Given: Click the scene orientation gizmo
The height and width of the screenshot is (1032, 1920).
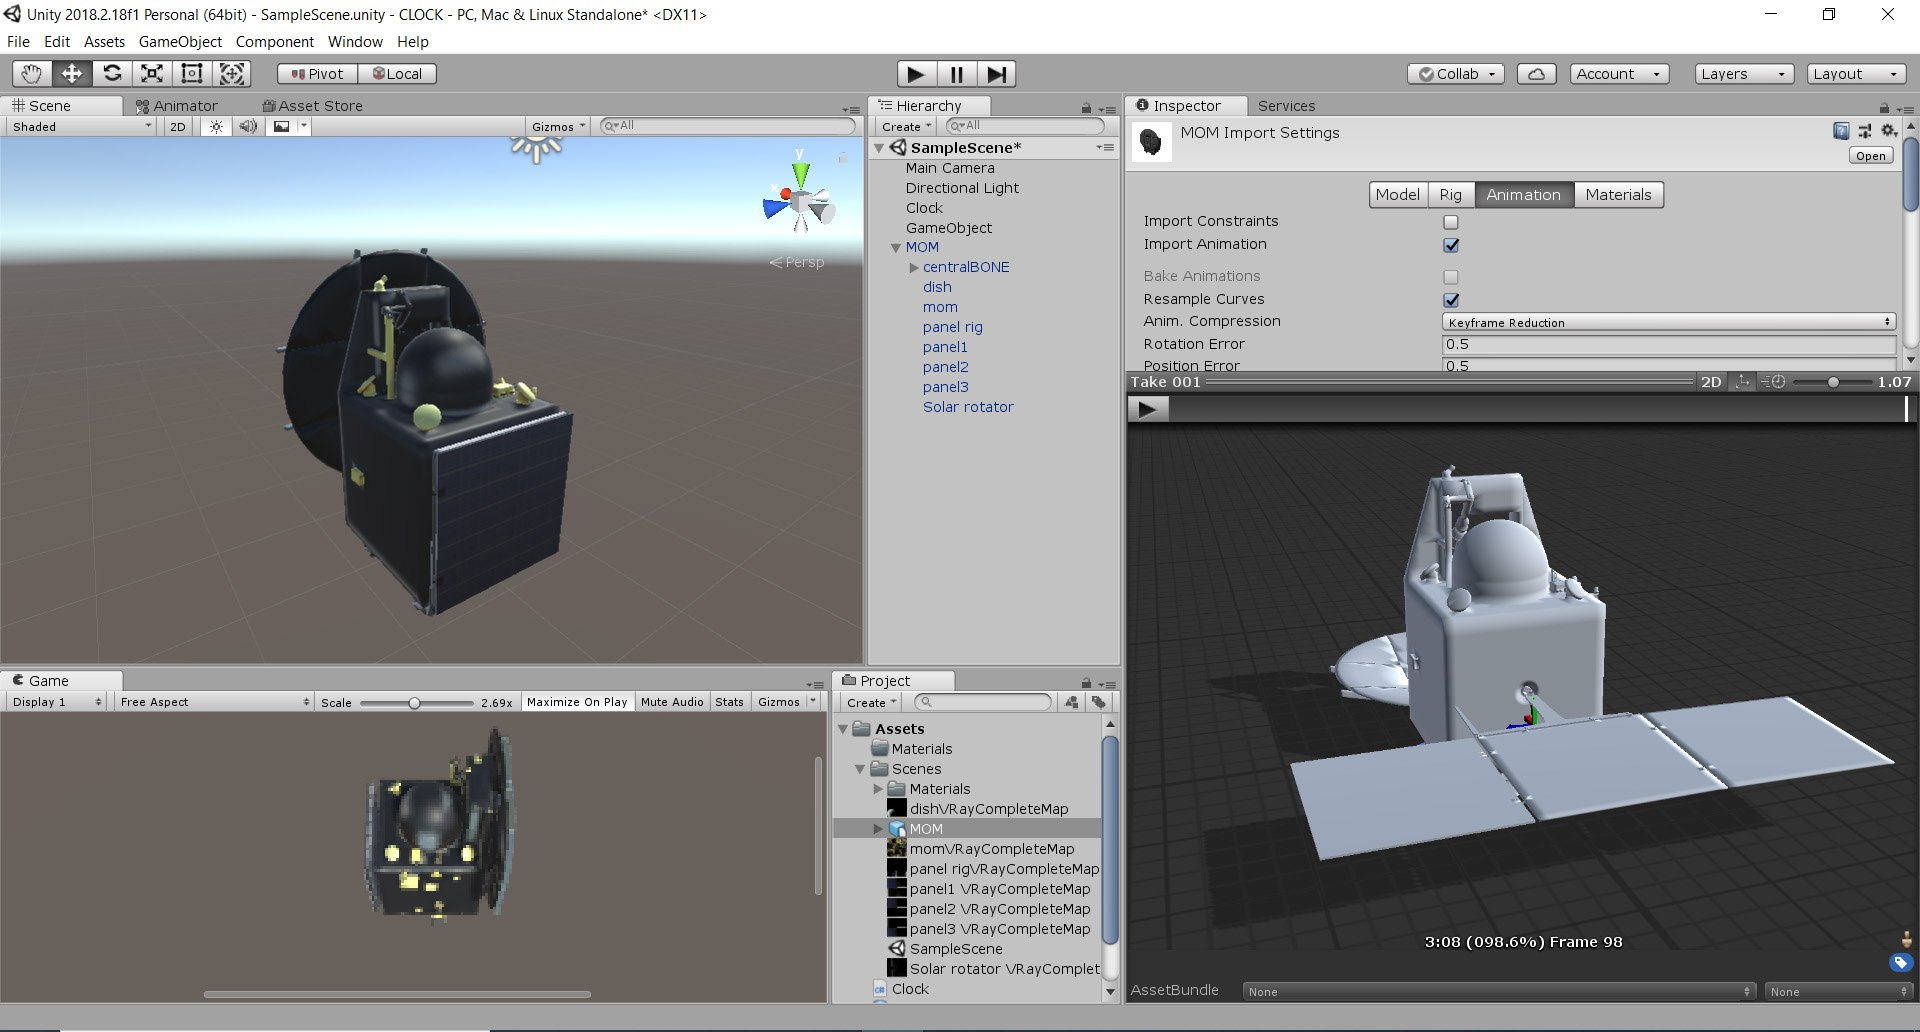Looking at the screenshot, I should coord(799,204).
